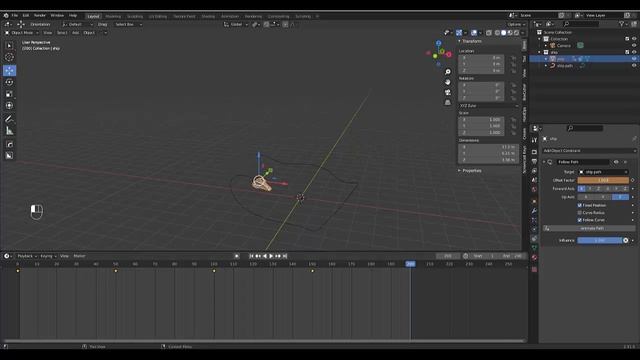Choose the Select Box tool at toolbar top
The height and width of the screenshot is (360, 640).
(x=9, y=46)
